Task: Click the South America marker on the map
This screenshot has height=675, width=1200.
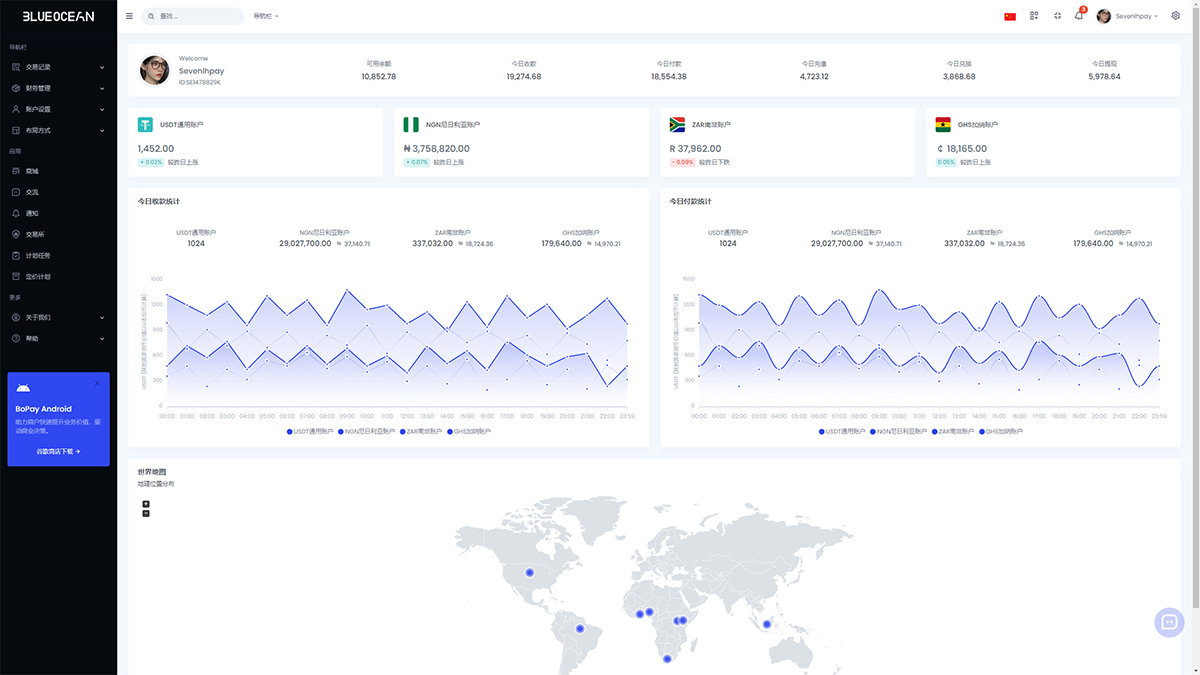Action: coord(580,628)
